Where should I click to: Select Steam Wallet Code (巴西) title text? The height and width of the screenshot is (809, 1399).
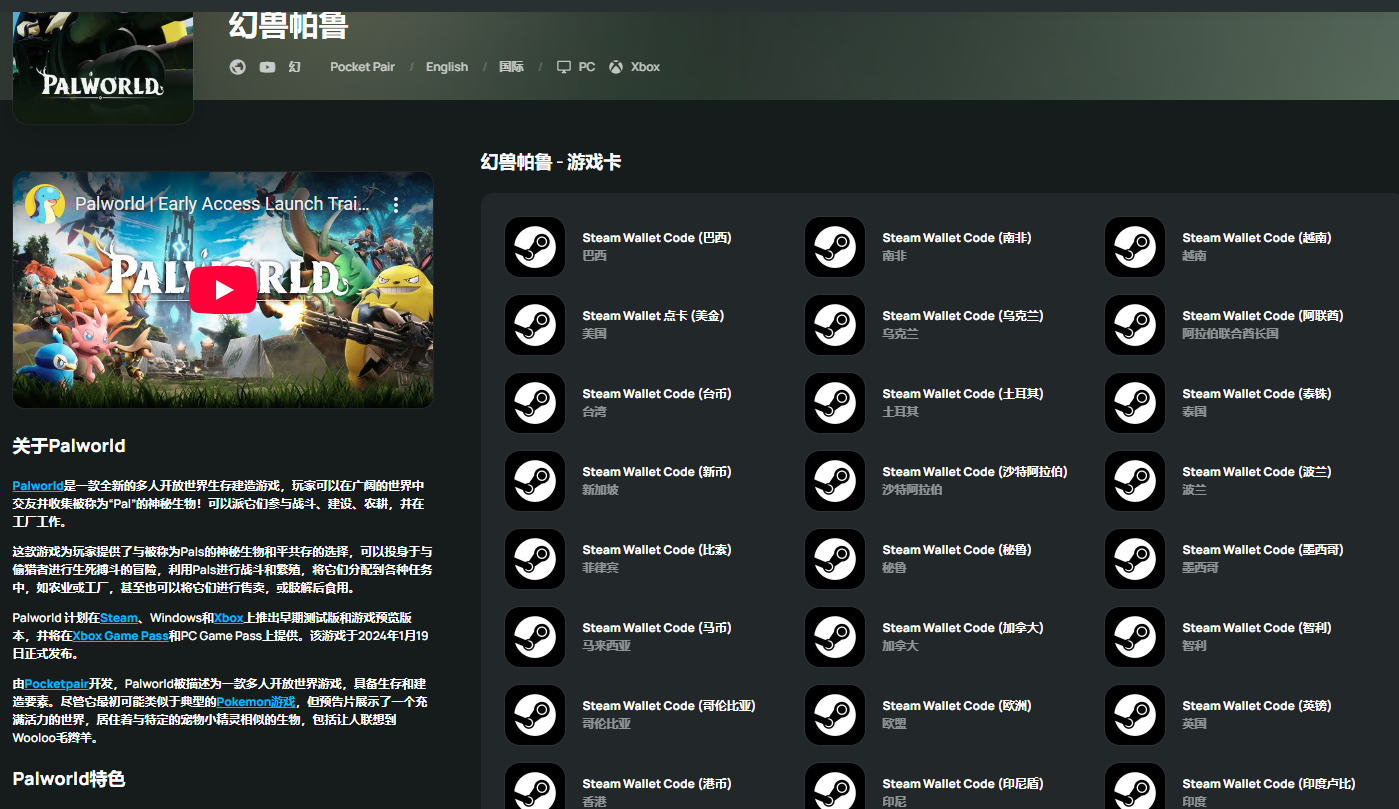point(657,238)
